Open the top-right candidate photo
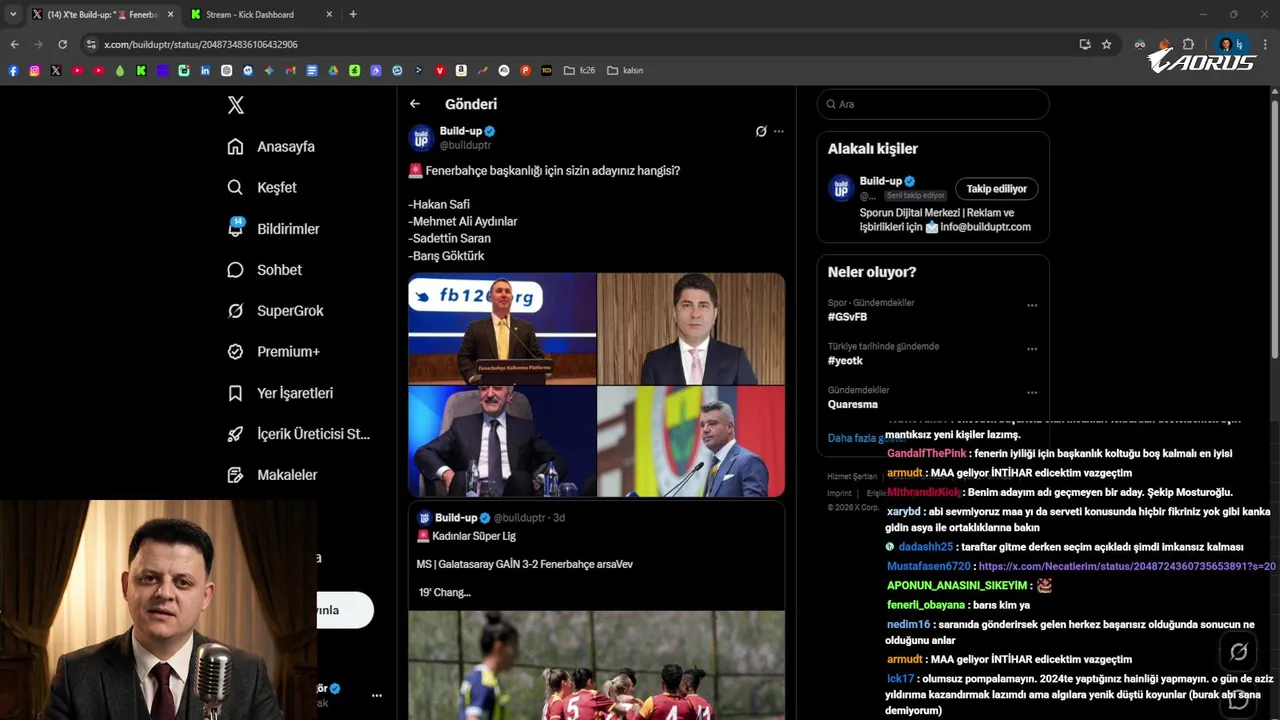This screenshot has width=1280, height=720. coord(691,329)
